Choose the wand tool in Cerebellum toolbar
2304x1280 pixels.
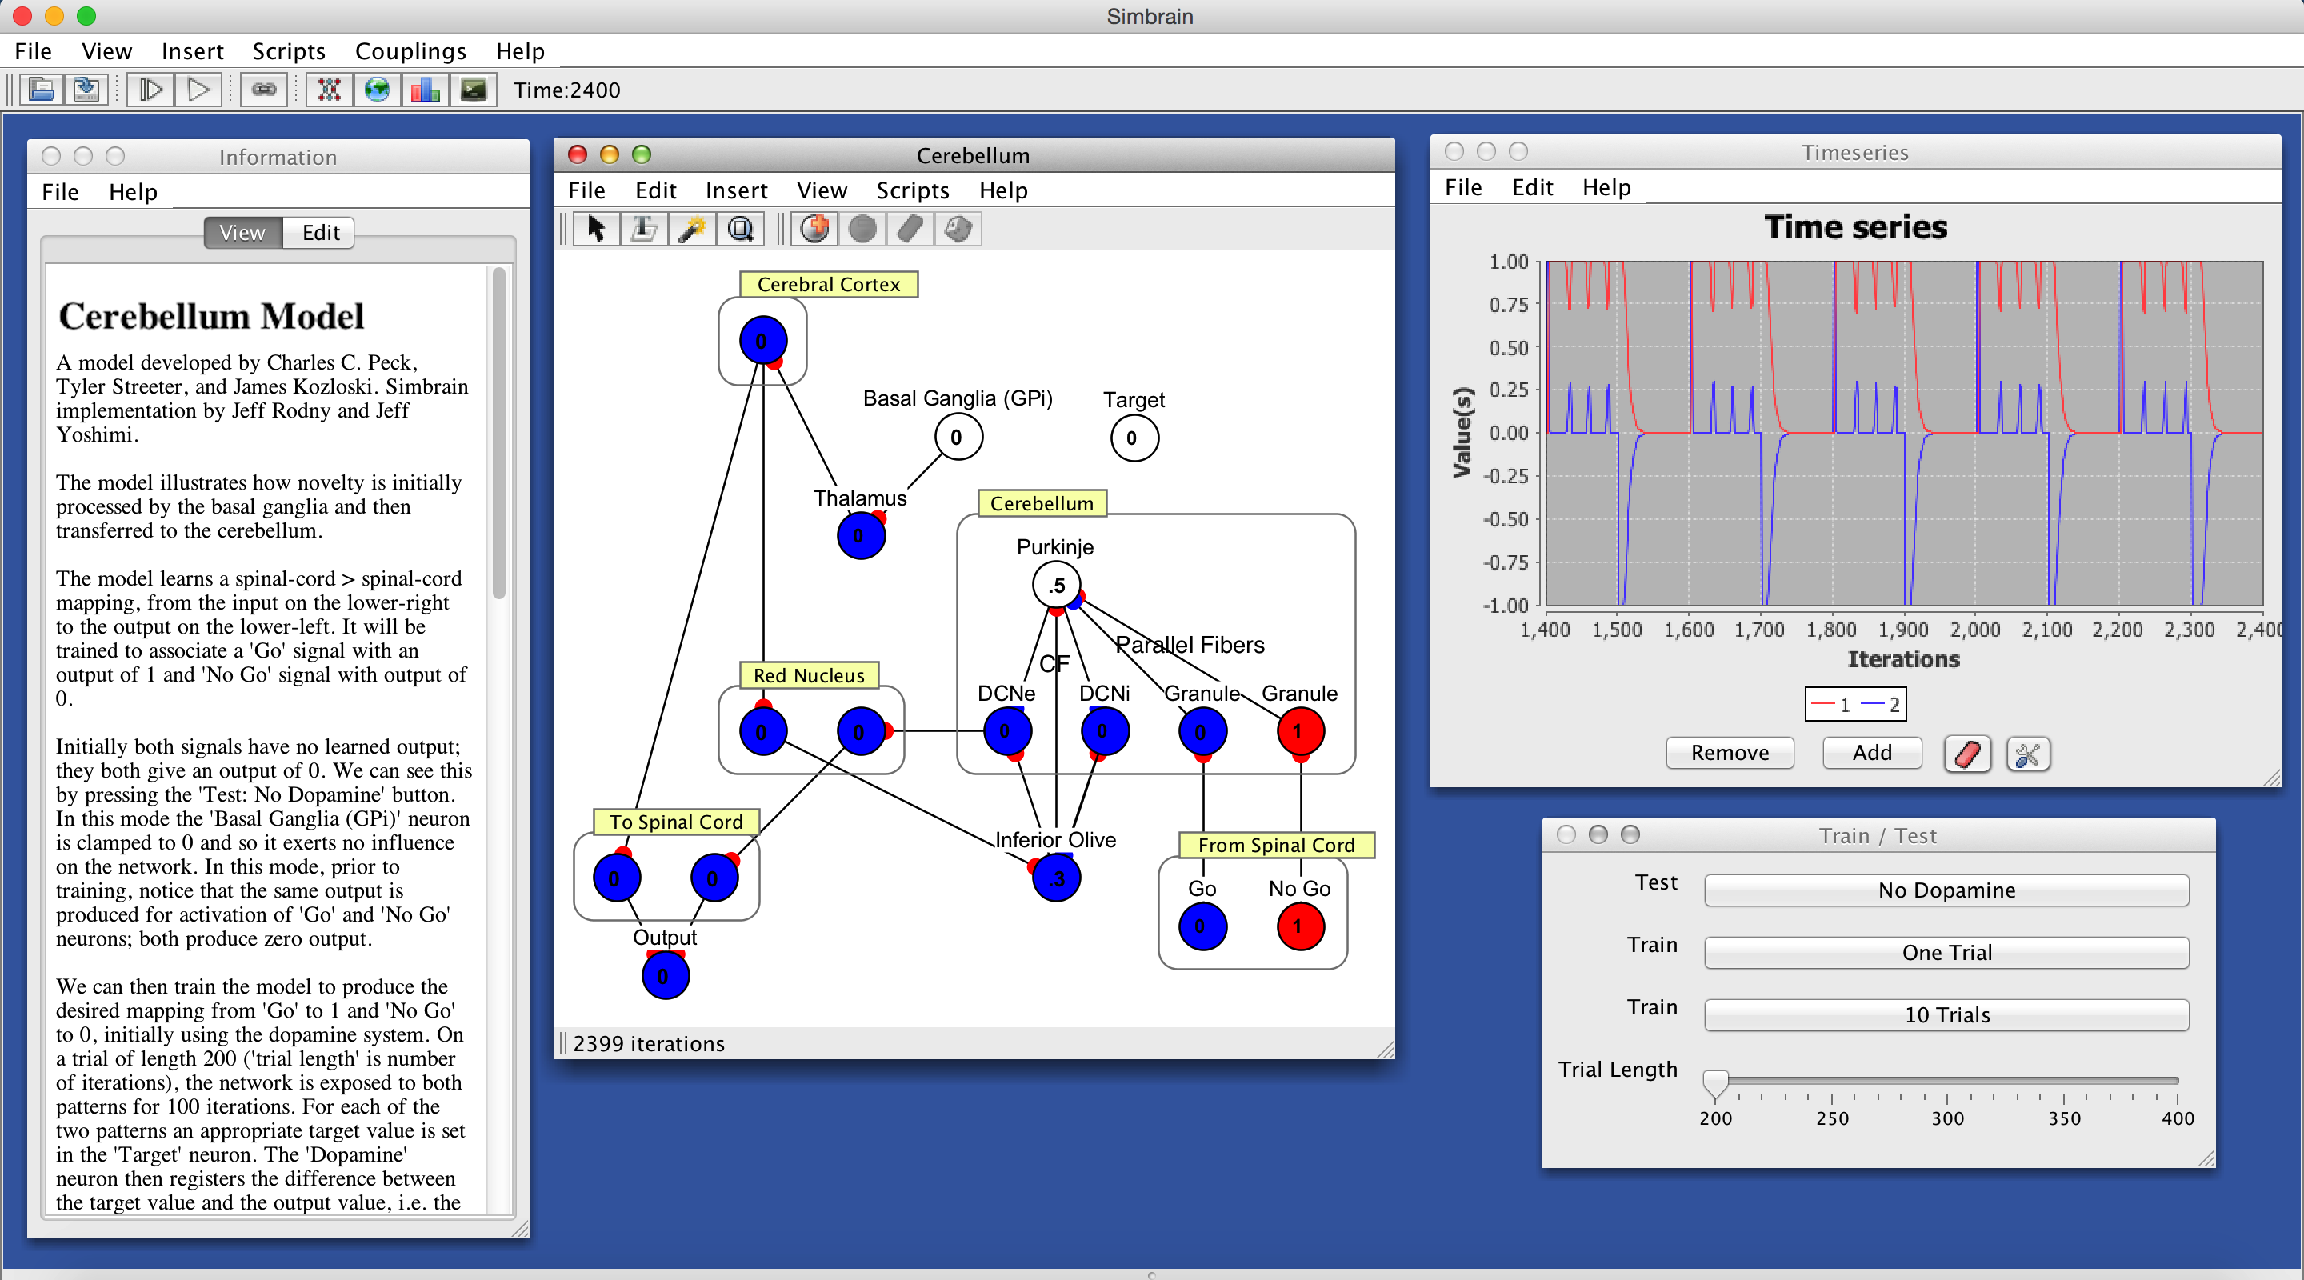coord(692,229)
